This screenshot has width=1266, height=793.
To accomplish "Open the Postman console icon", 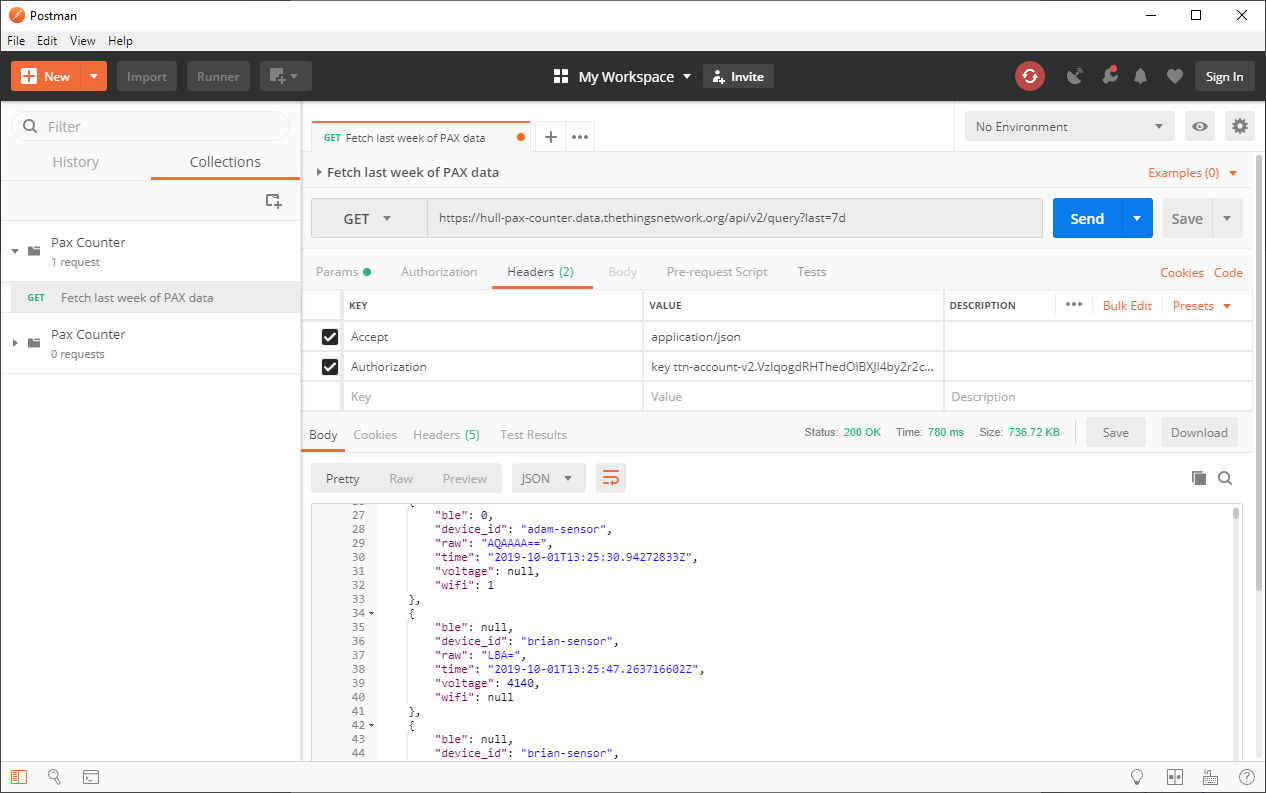I will pyautogui.click(x=90, y=776).
